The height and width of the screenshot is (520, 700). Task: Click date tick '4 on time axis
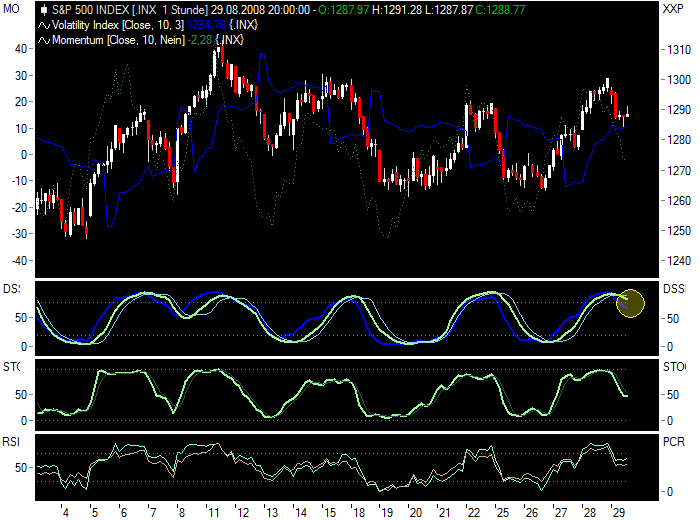(x=65, y=512)
